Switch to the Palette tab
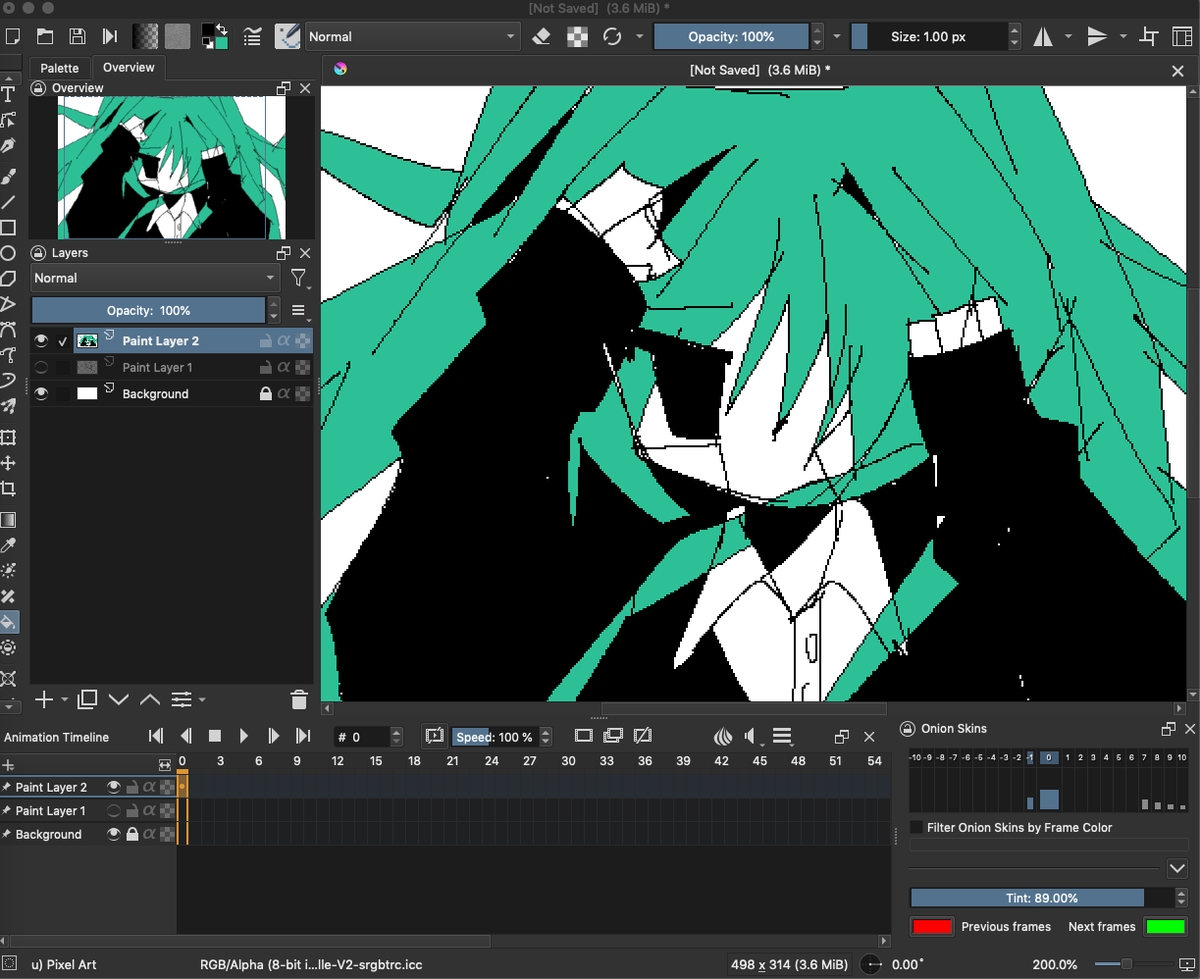This screenshot has height=979, width=1200. point(60,68)
